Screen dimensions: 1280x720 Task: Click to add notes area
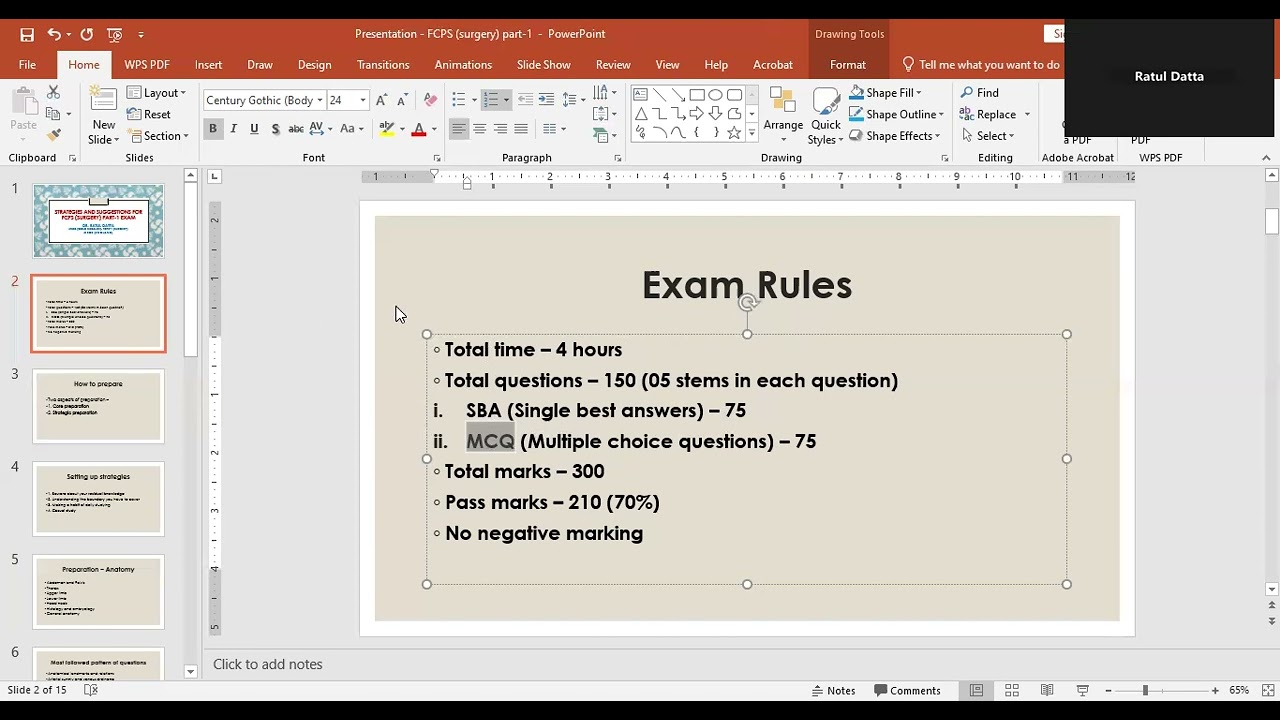(x=267, y=664)
